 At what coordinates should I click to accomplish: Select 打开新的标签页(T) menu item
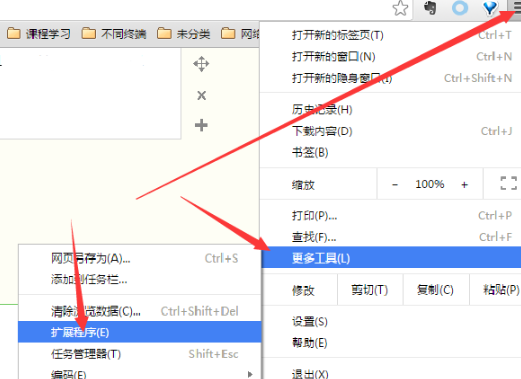coord(391,35)
